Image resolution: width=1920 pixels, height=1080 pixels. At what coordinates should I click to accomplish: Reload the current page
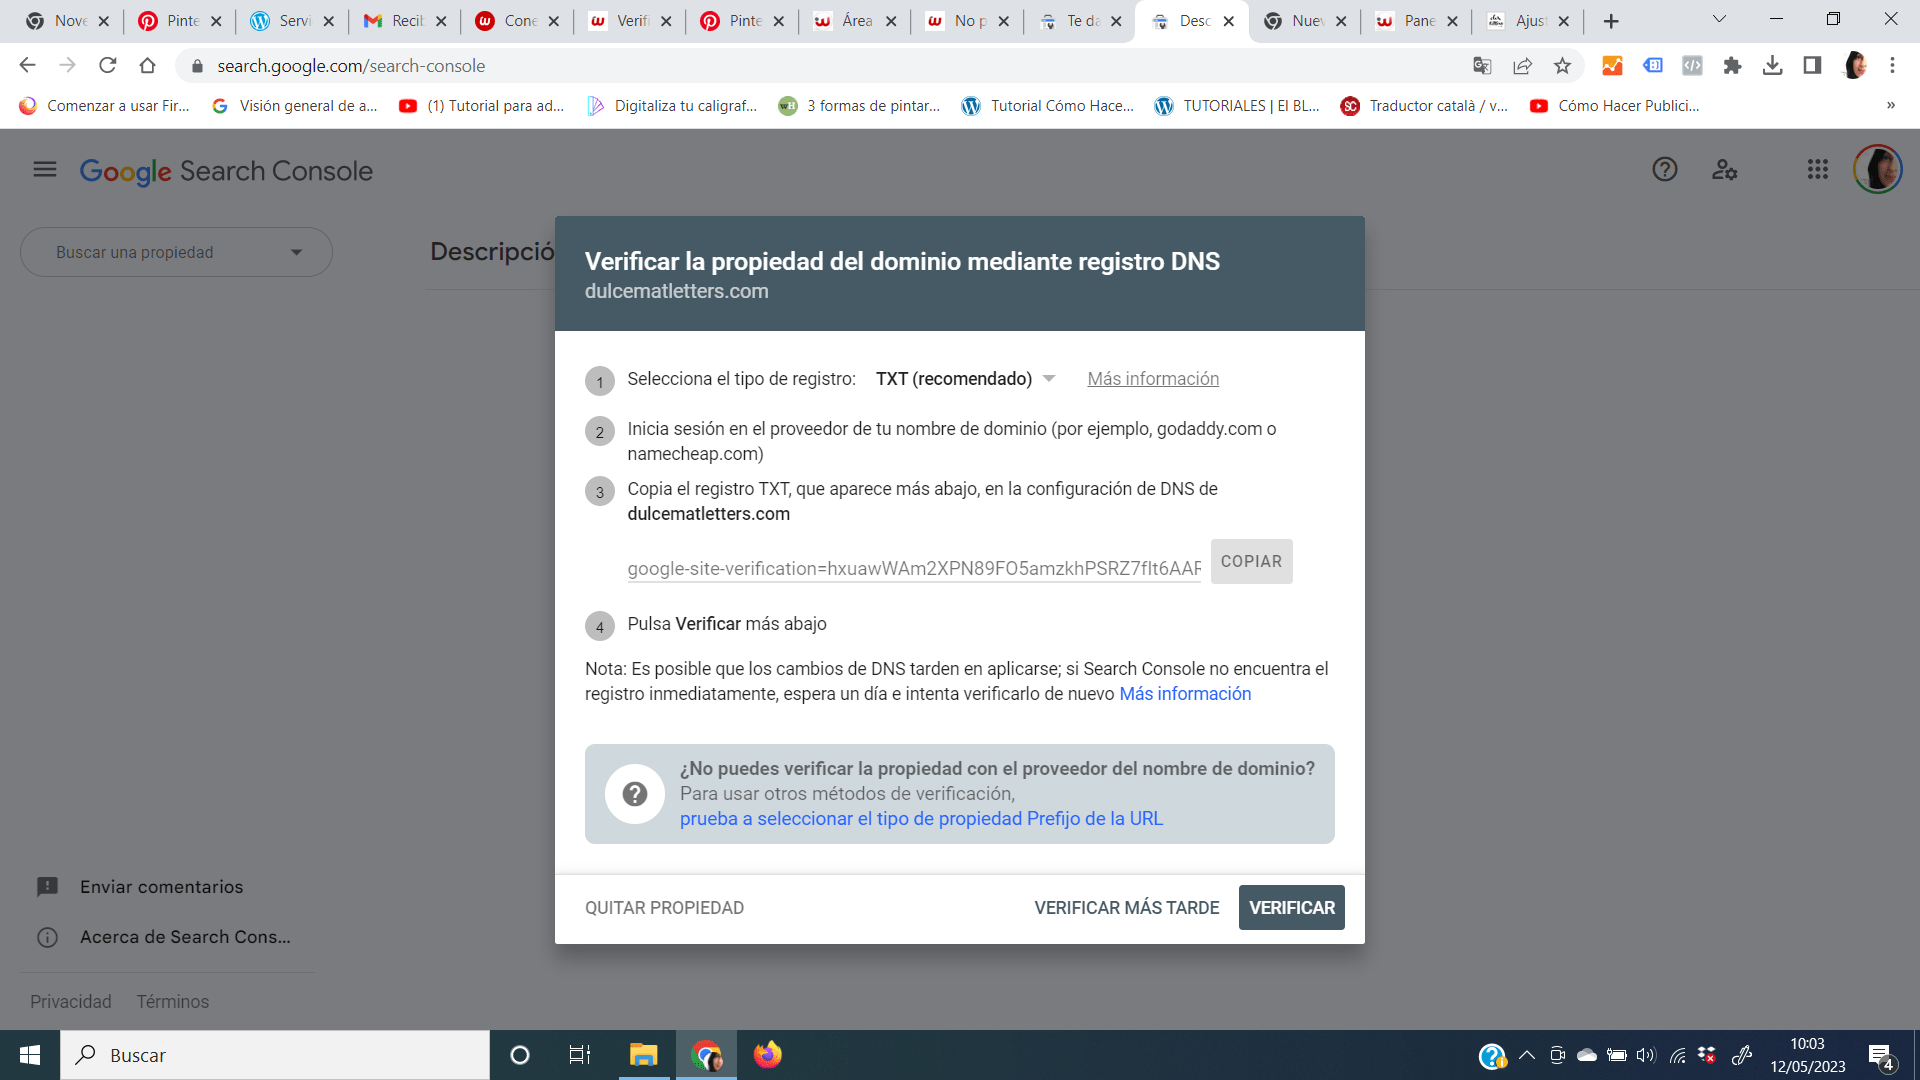(107, 66)
